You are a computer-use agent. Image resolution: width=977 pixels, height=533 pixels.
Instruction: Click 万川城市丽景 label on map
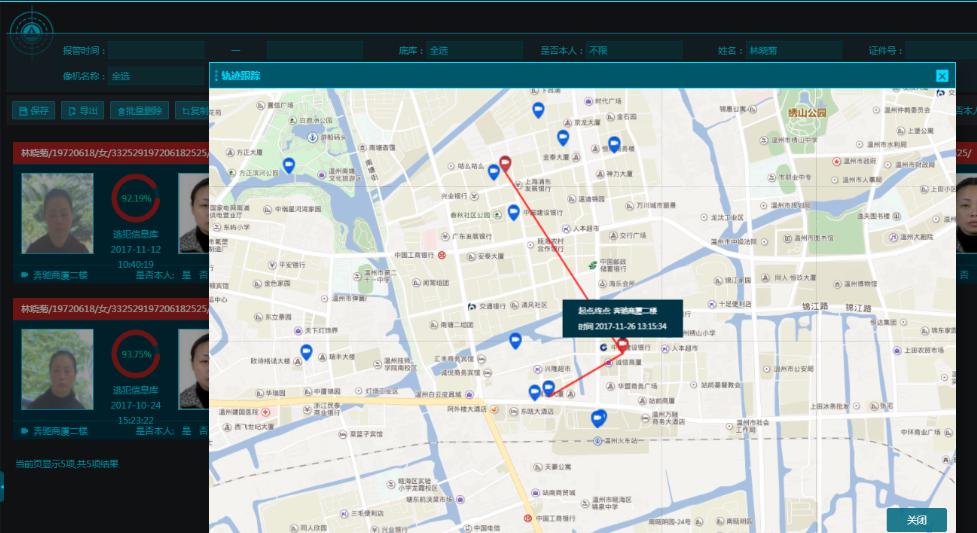pyautogui.click(x=656, y=205)
